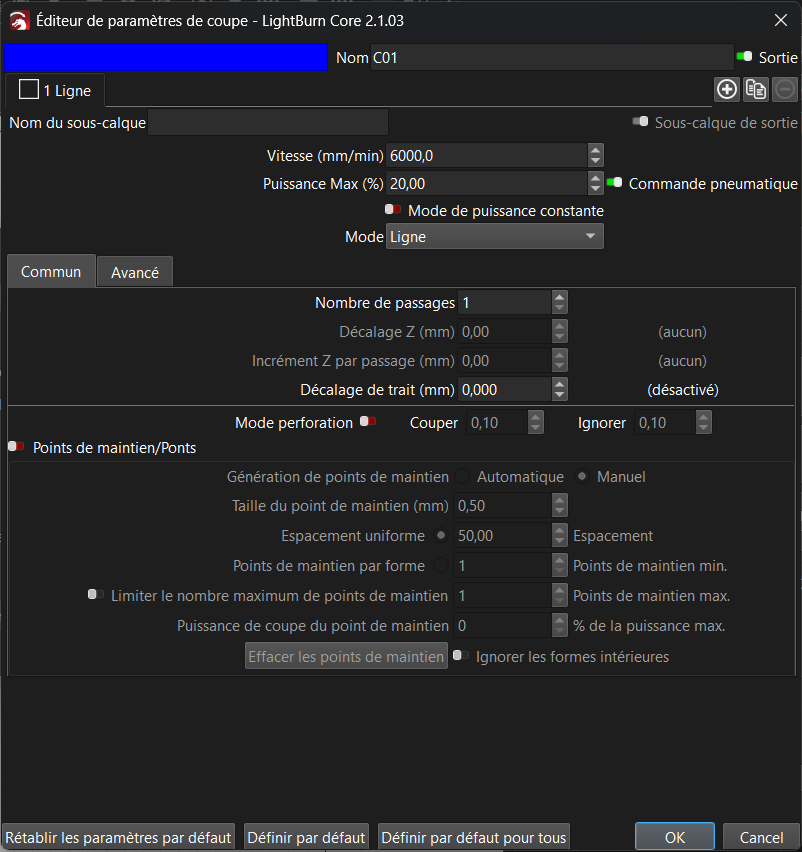Cancel the cut settings dialog

(761, 837)
